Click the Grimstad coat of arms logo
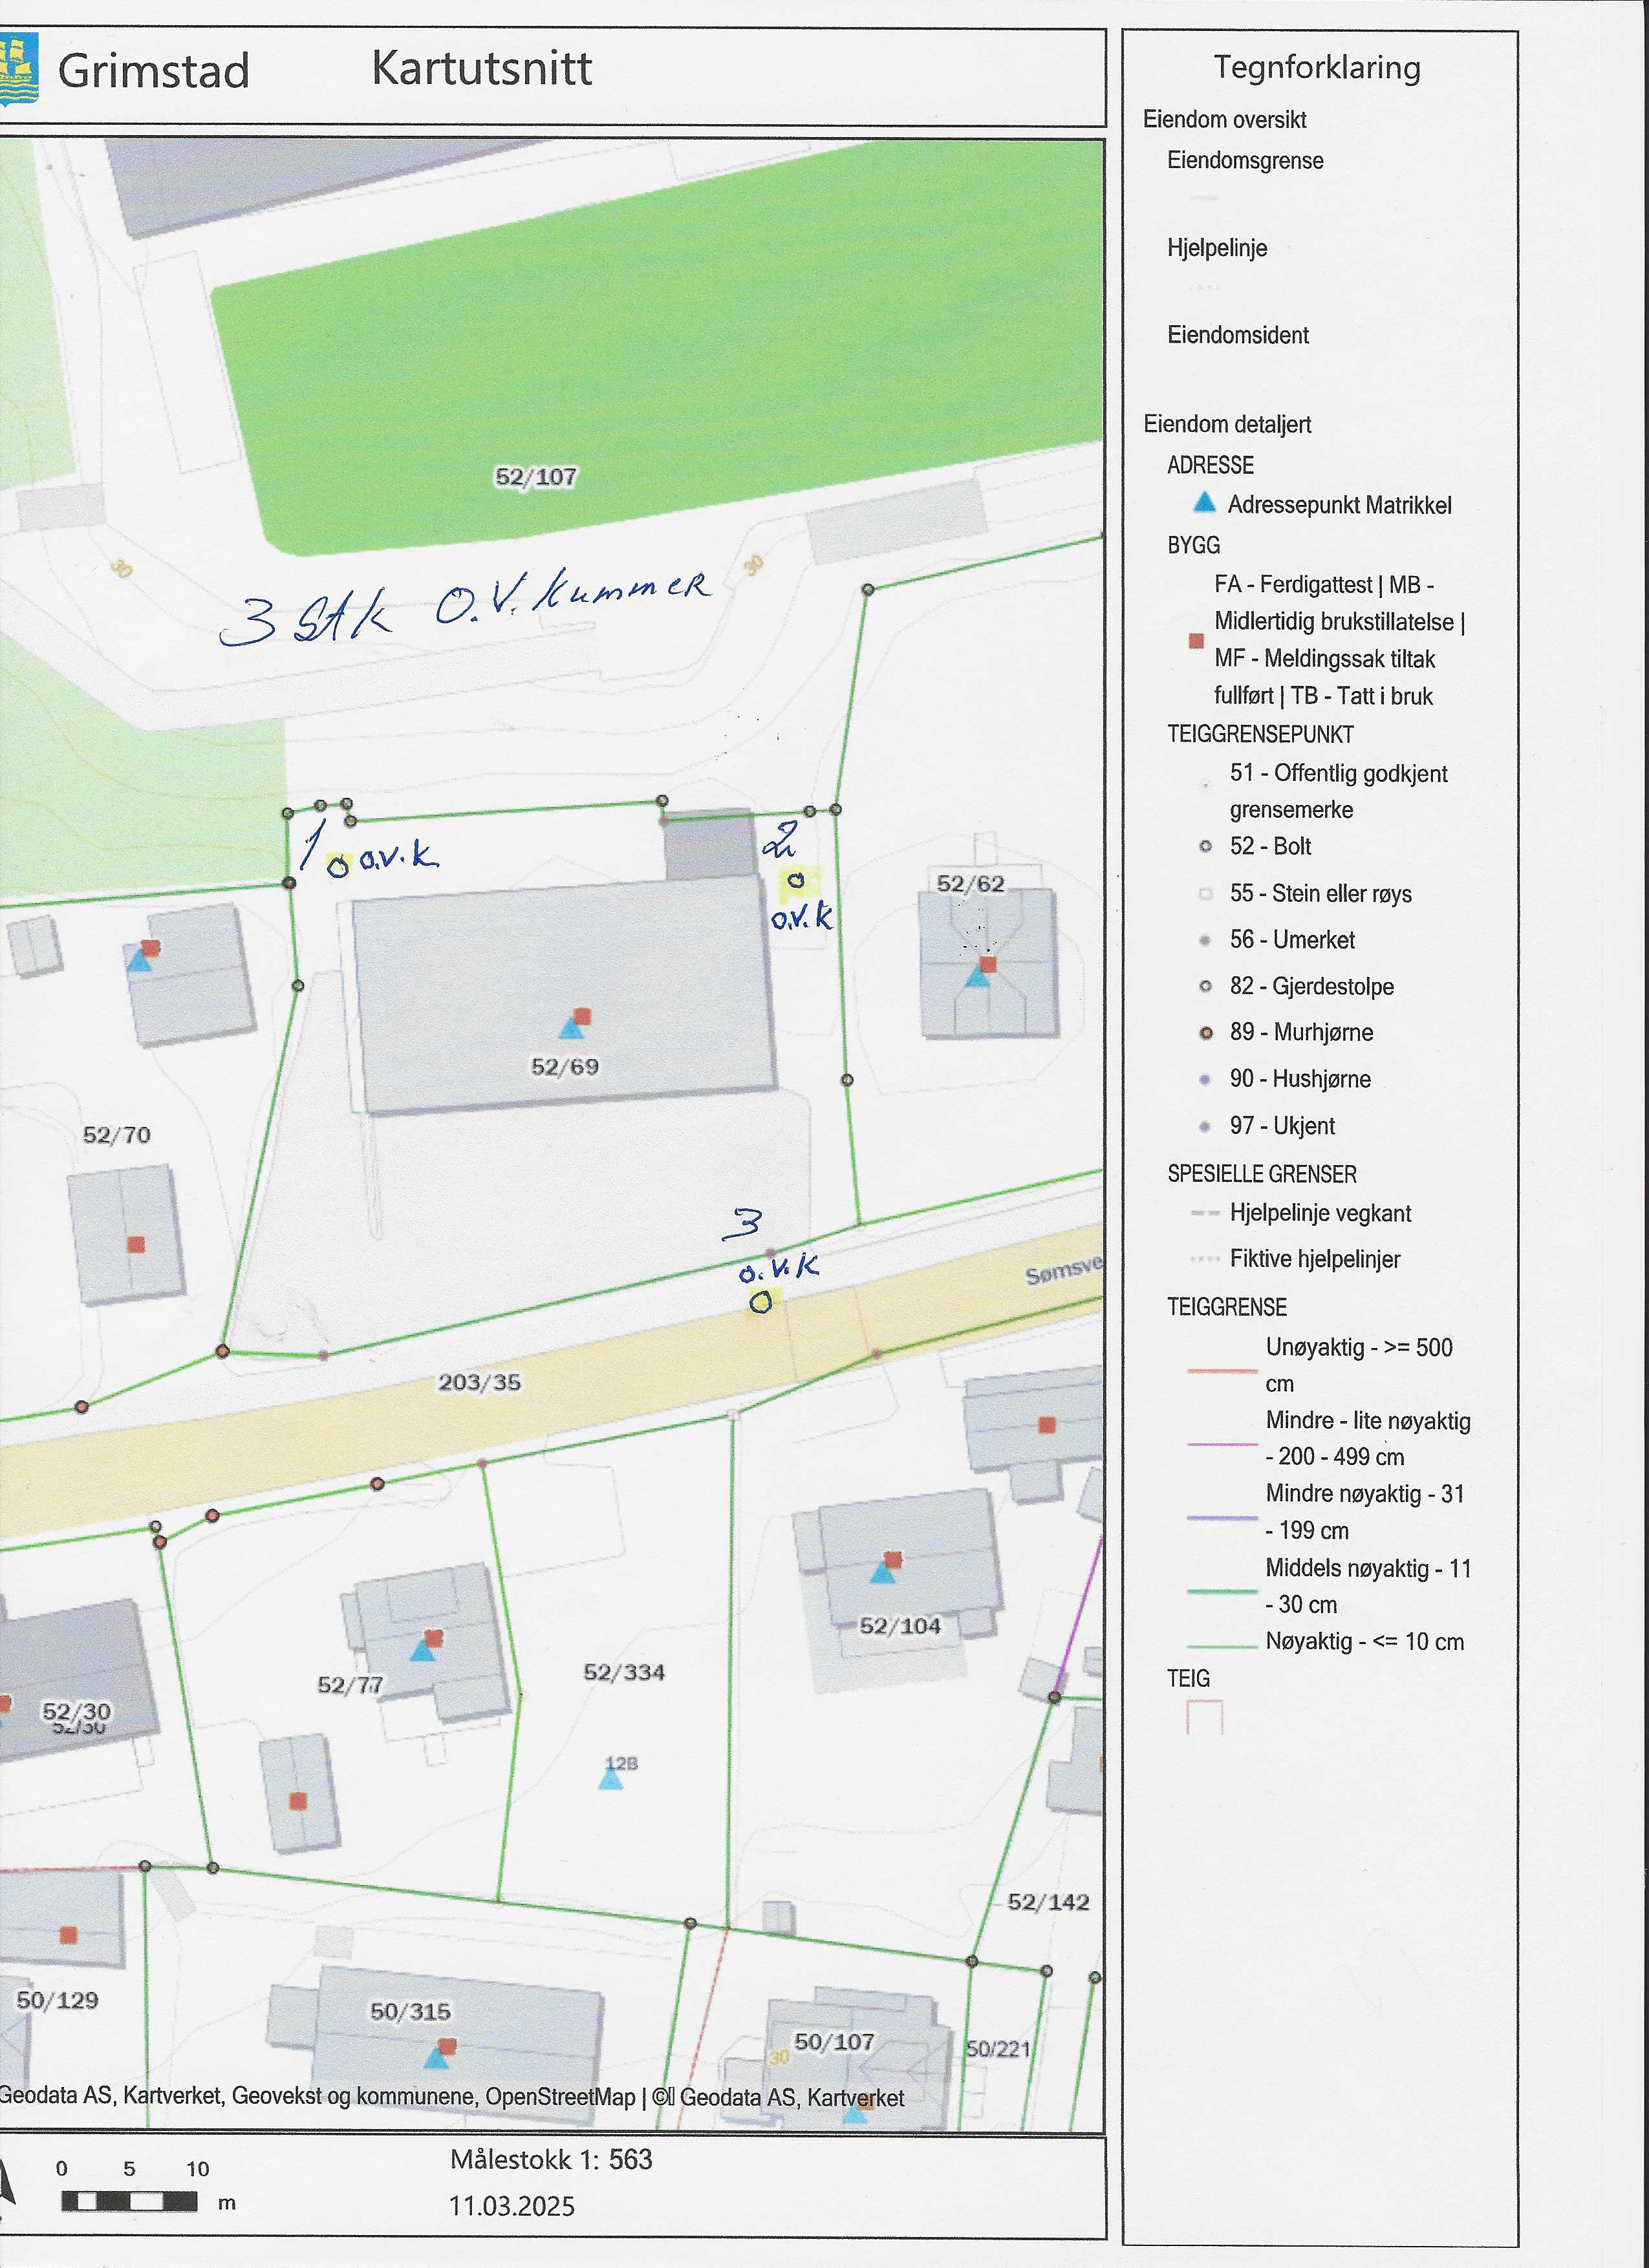The height and width of the screenshot is (2268, 1649). tap(18, 69)
